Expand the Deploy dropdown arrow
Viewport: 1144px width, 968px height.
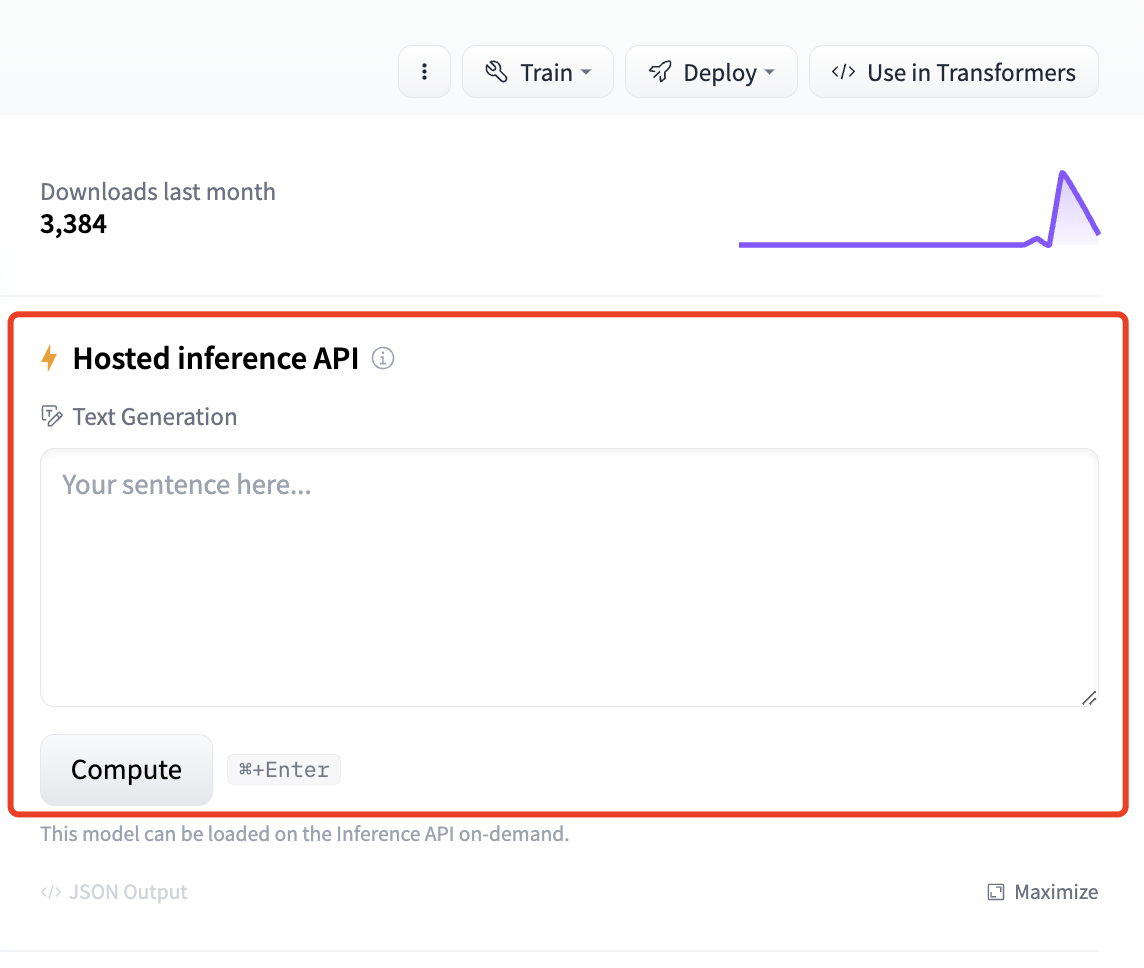click(770, 72)
